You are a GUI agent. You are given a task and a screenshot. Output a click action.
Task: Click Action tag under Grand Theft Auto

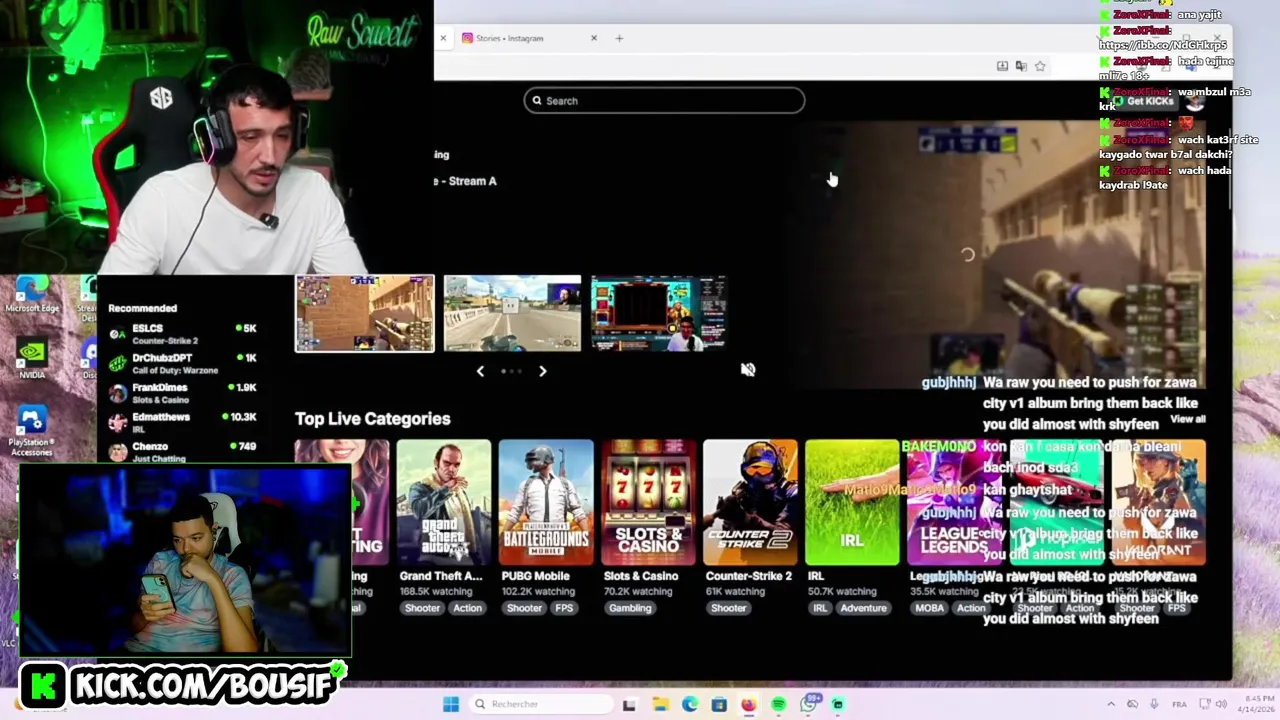[x=467, y=608]
